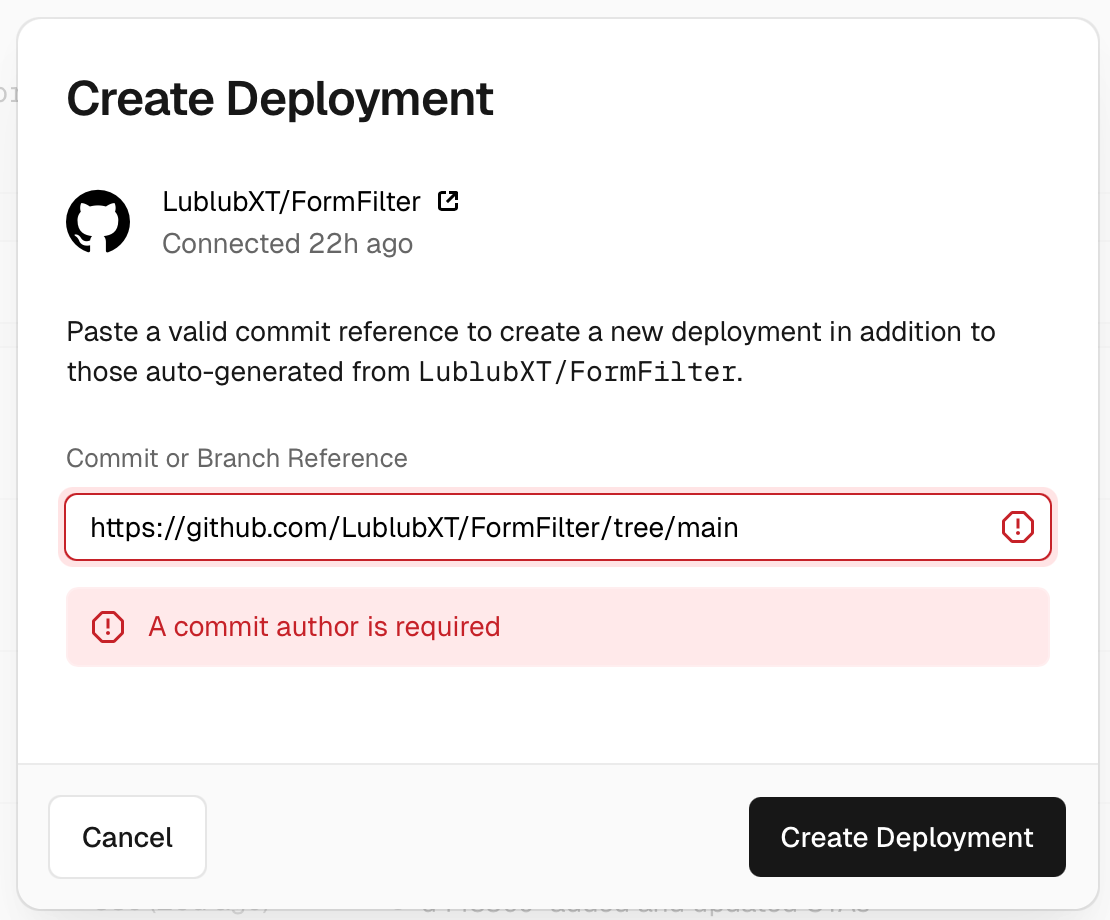This screenshot has width=1110, height=920.
Task: Click the warning icon in the error banner
Action: [x=107, y=626]
